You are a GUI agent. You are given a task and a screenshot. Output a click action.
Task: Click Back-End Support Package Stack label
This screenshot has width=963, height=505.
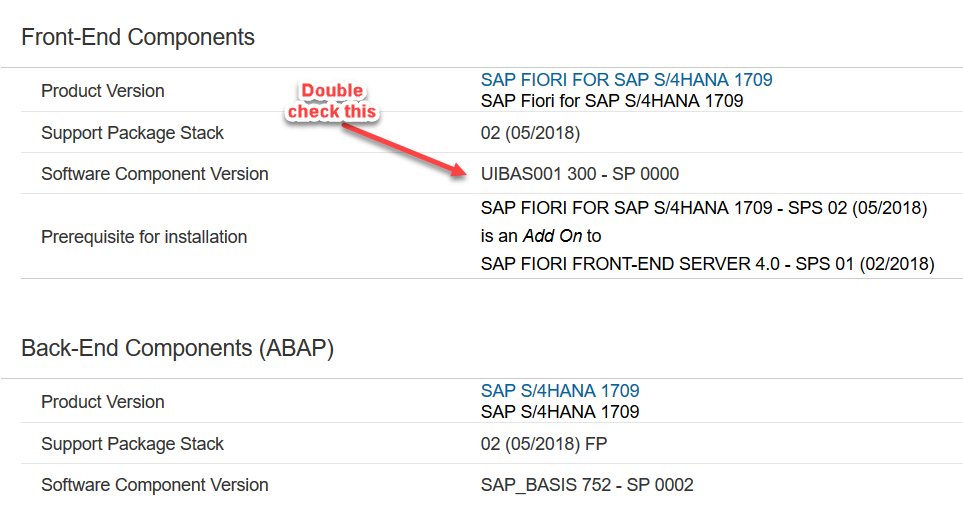tap(132, 444)
